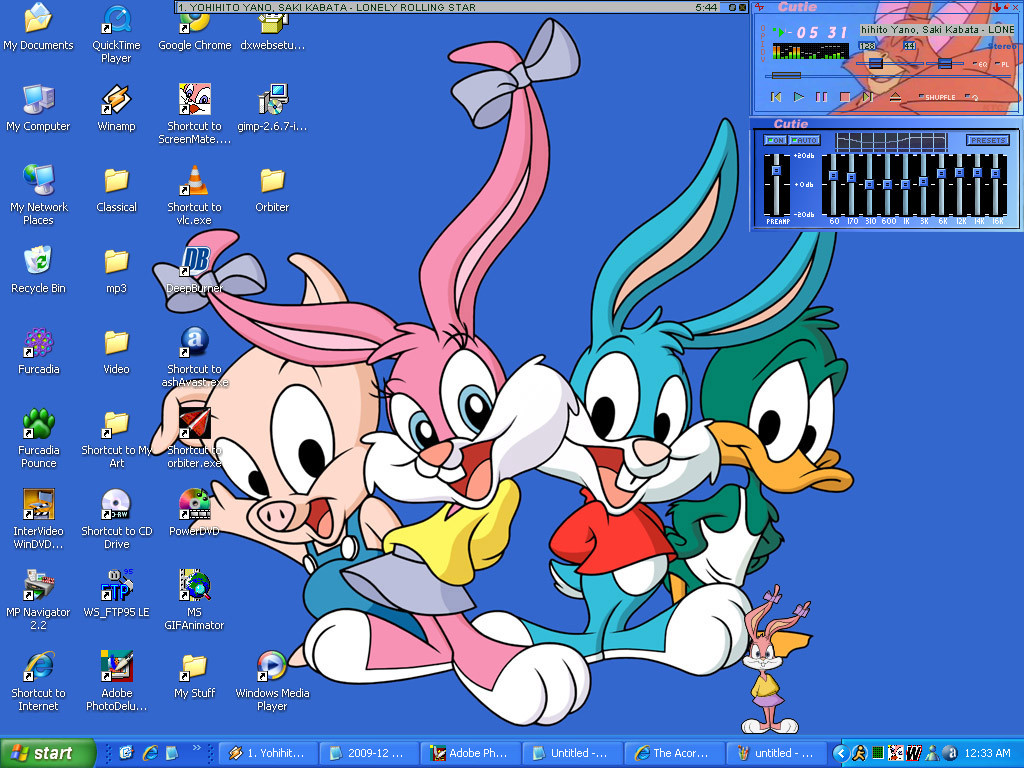Screen dimensions: 1024x768
Task: Open the Shortcut to vlc.exe icon
Action: (x=195, y=196)
